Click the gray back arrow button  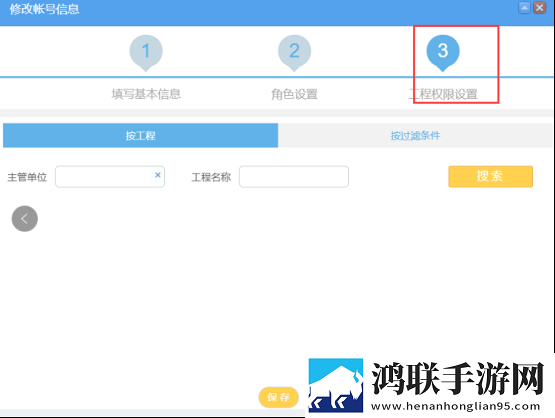pos(25,219)
